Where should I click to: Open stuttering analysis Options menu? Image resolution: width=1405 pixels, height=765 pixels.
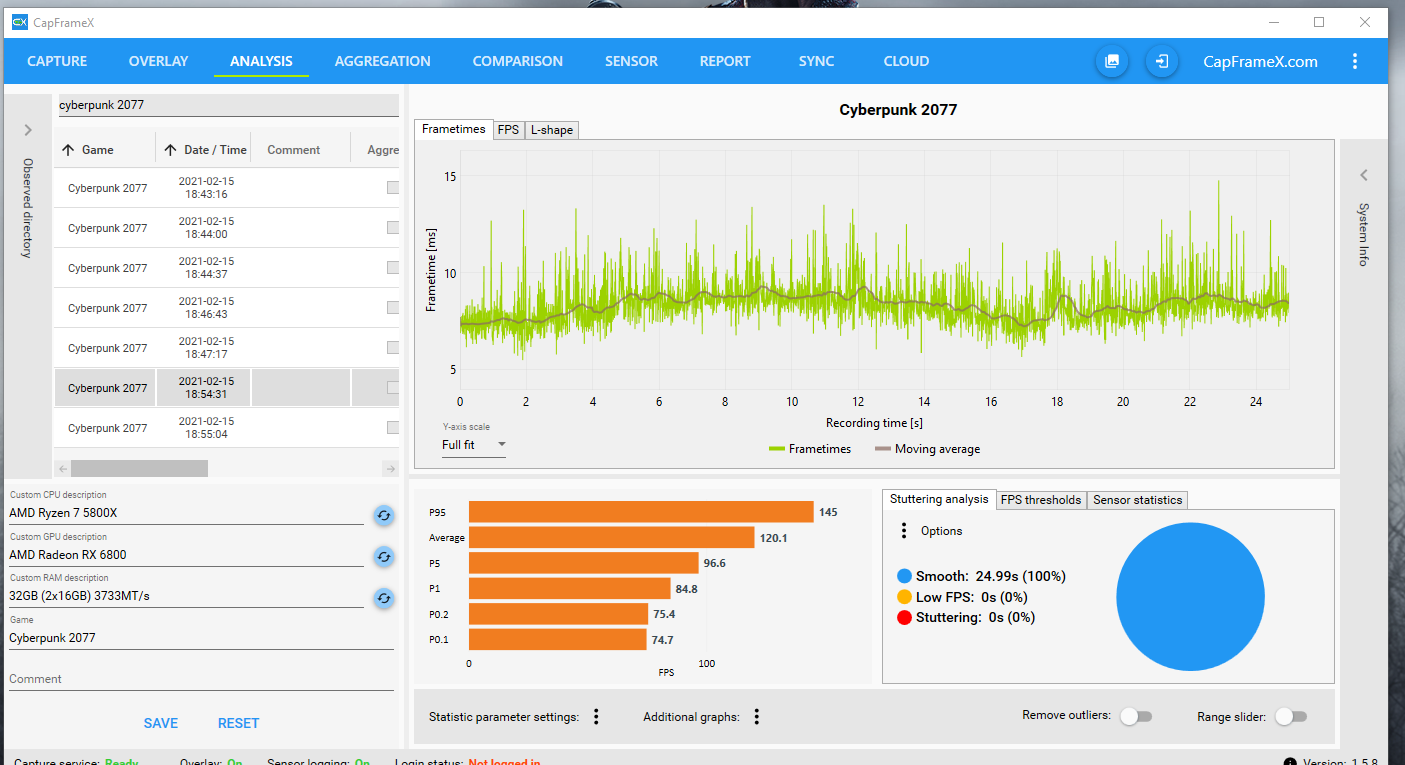904,531
